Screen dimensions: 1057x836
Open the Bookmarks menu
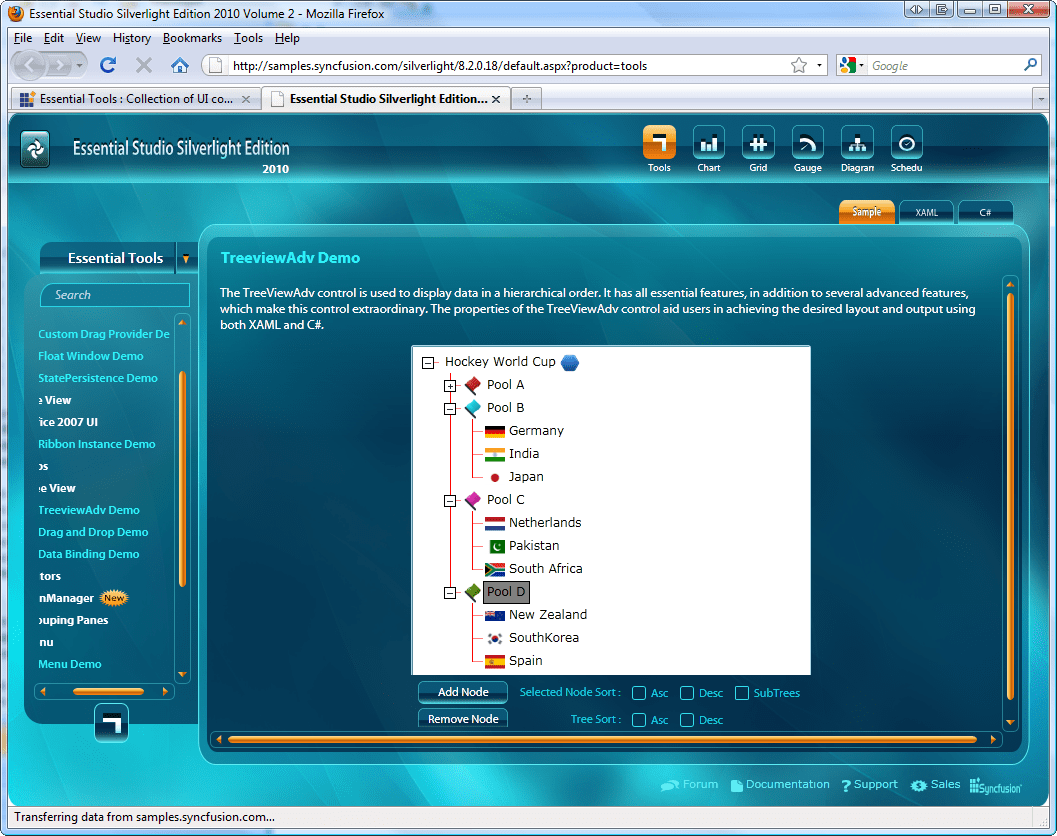coord(192,38)
